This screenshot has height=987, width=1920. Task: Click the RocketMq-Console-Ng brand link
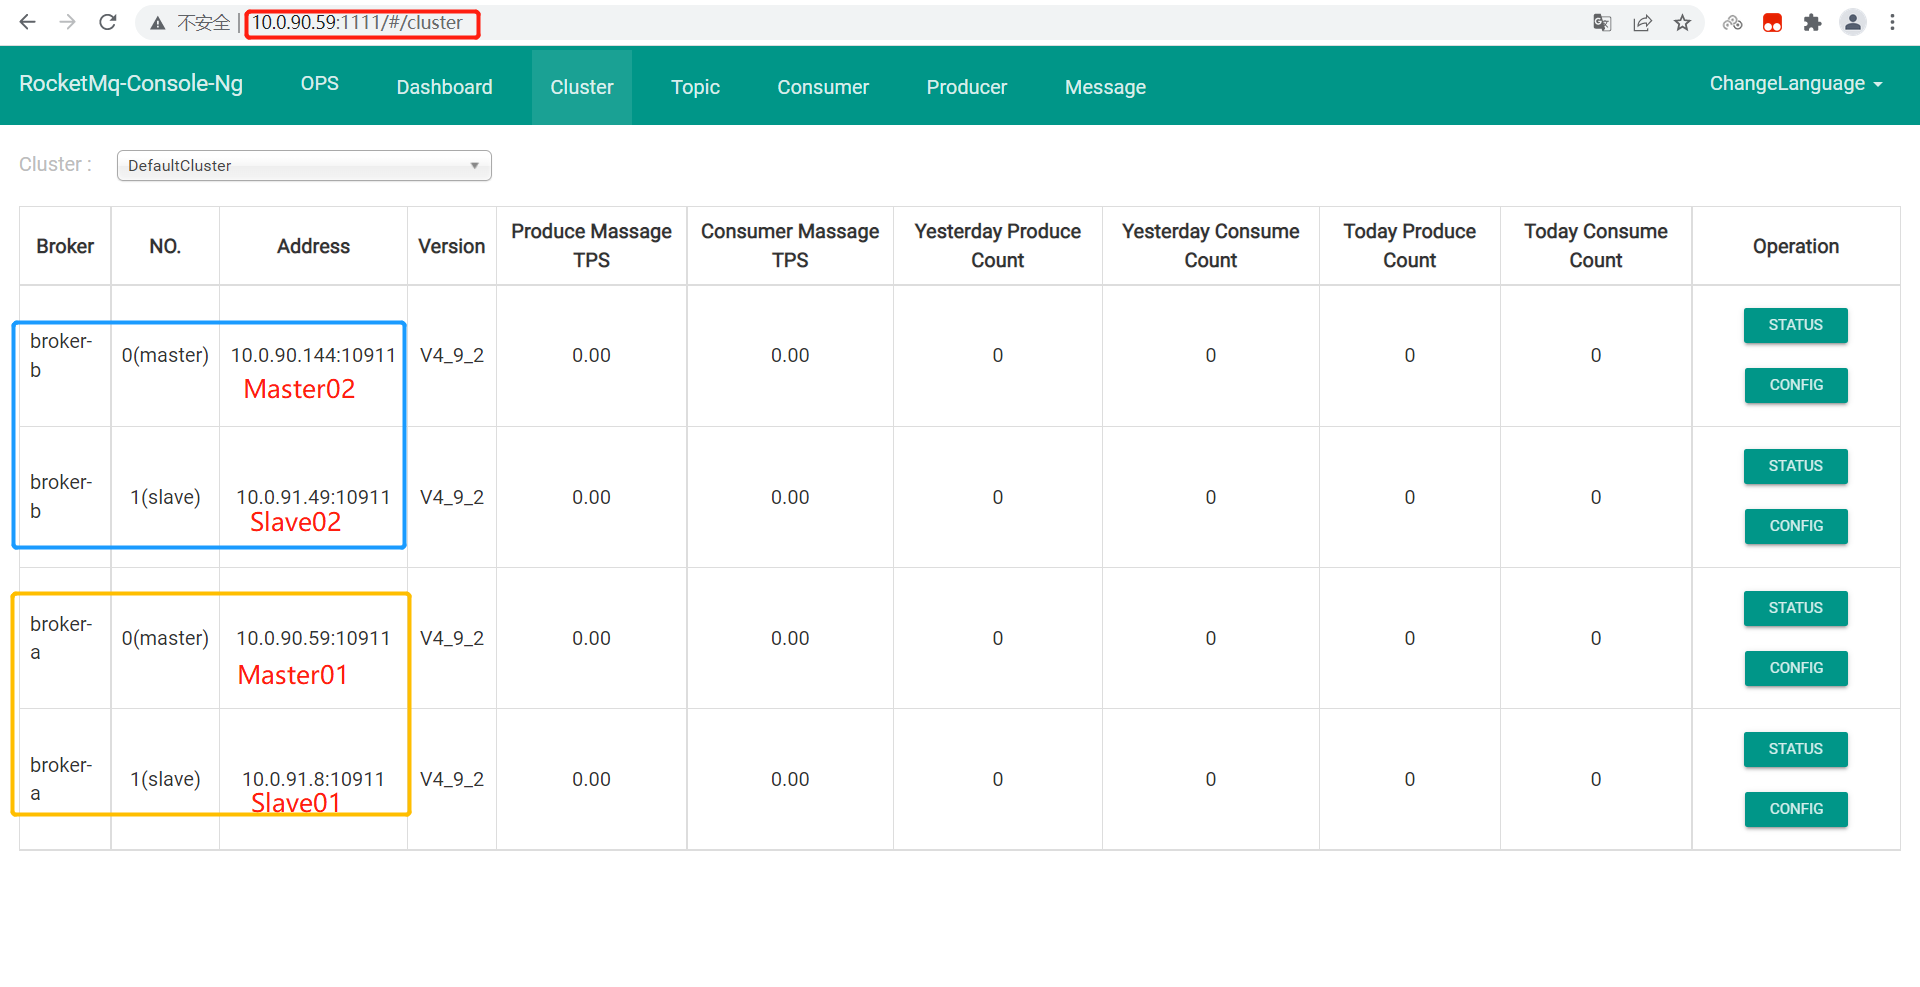(131, 84)
